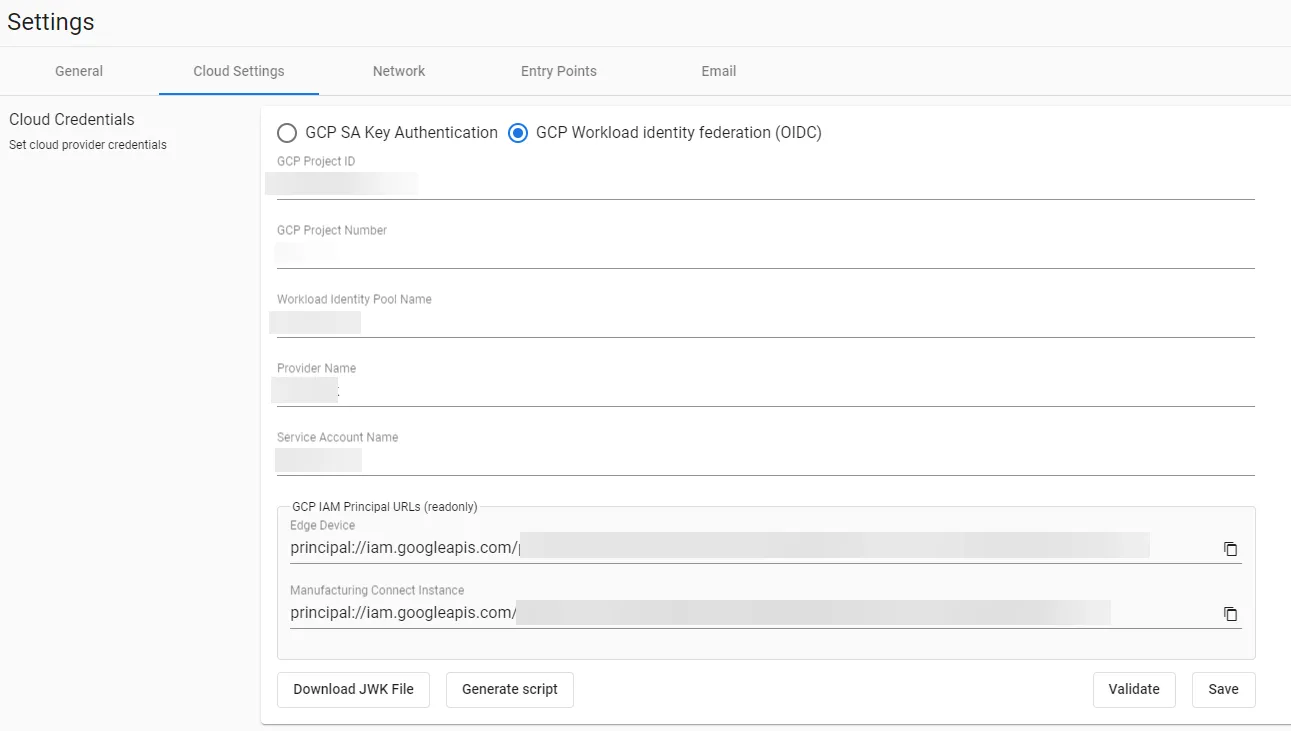The image size is (1291, 731).
Task: Go to the Network tab
Action: click(x=399, y=71)
